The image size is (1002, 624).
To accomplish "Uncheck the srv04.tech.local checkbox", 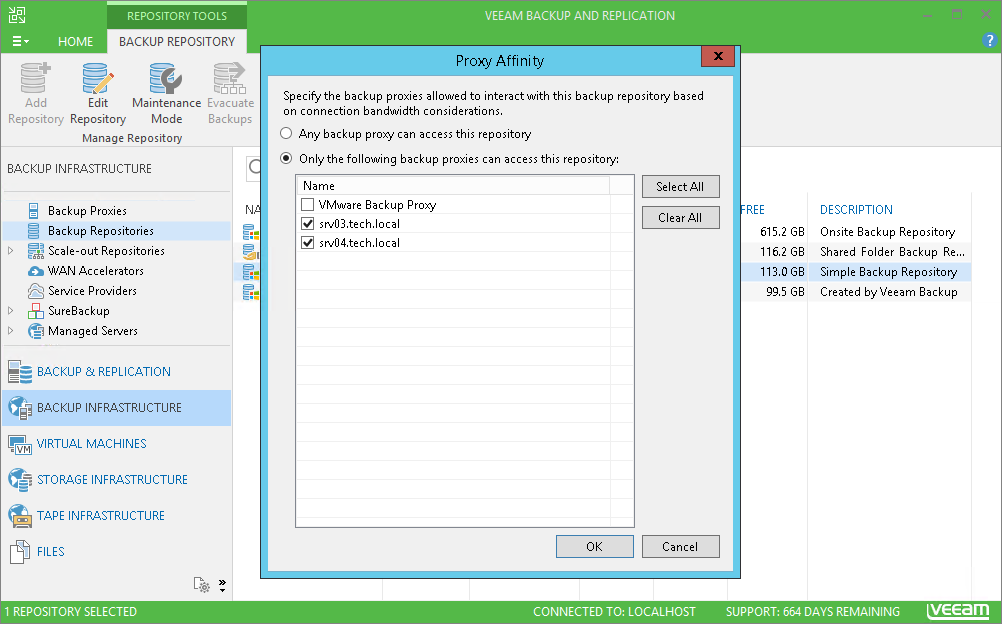I will (307, 243).
